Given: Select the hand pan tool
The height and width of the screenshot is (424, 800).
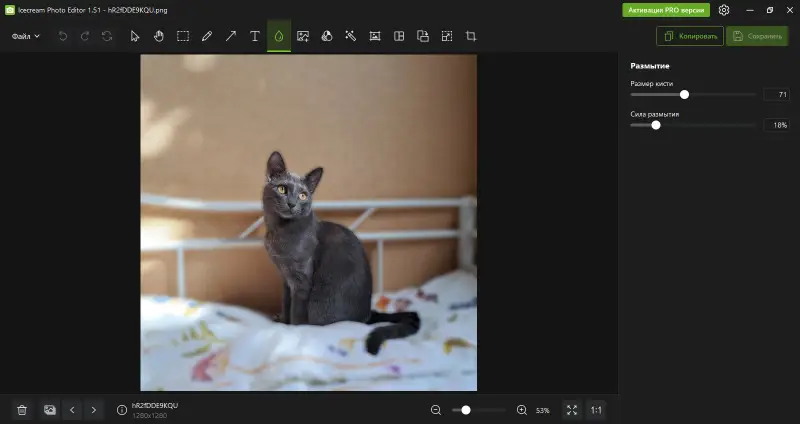Looking at the screenshot, I should coord(159,36).
